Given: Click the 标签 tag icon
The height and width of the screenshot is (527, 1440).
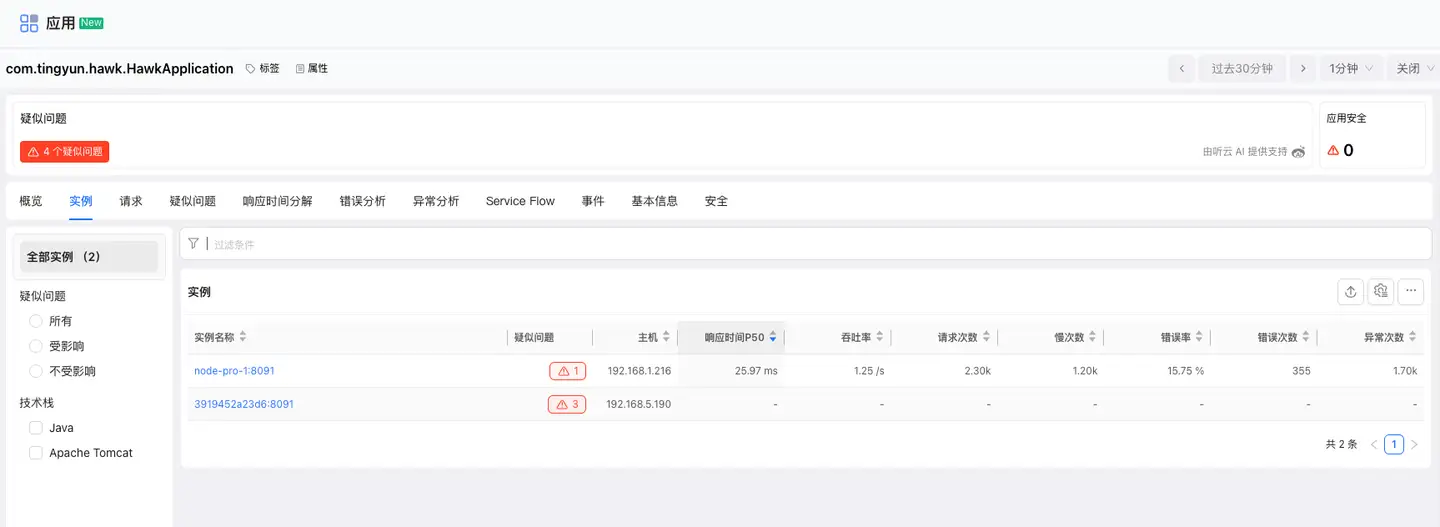Looking at the screenshot, I should pyautogui.click(x=251, y=69).
